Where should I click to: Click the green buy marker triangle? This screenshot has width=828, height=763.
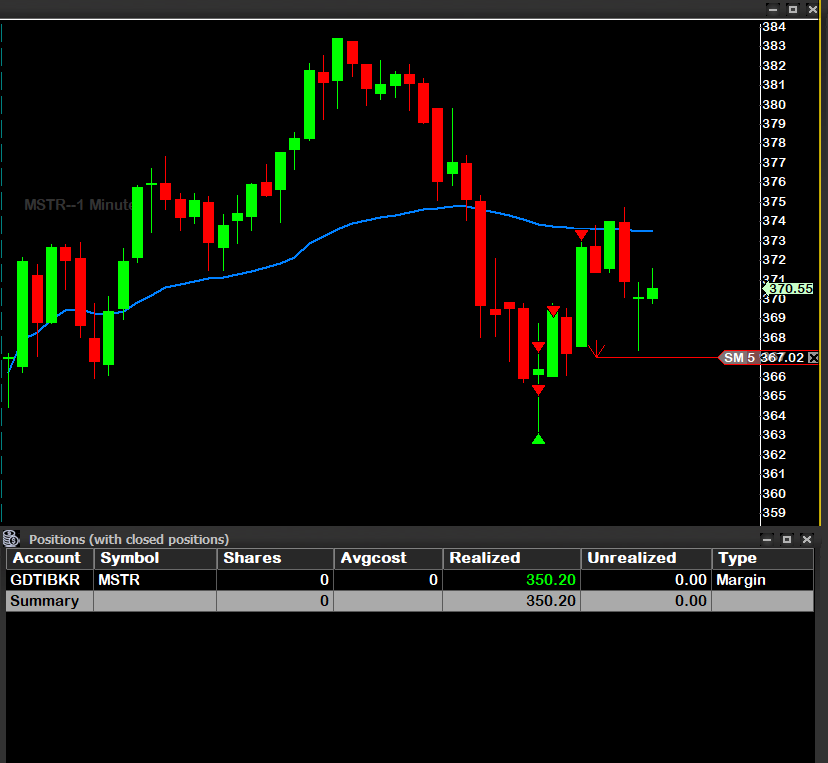(x=538, y=439)
